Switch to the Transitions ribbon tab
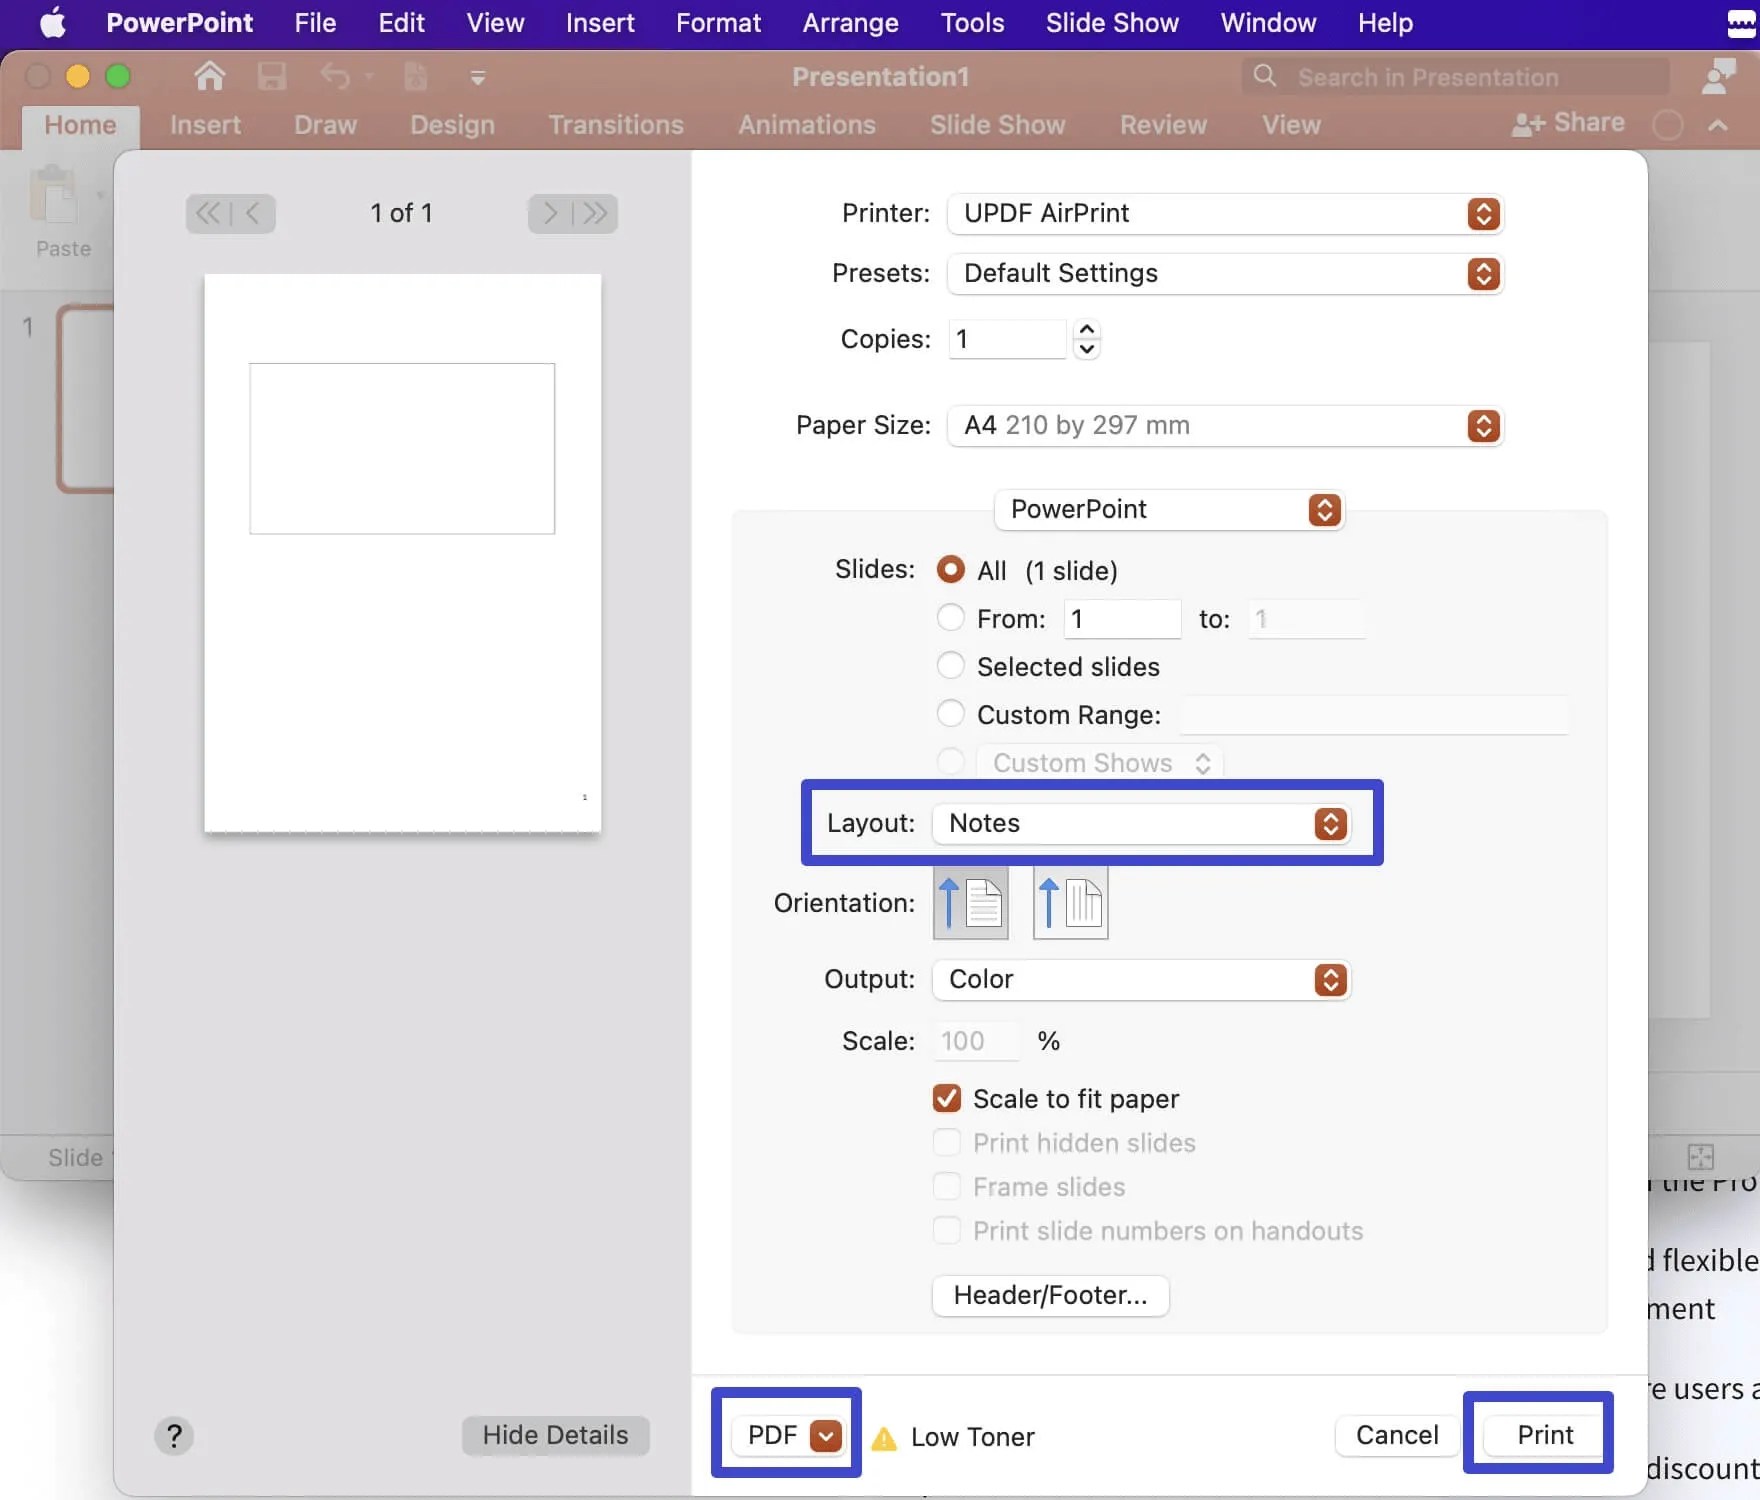 (x=616, y=125)
